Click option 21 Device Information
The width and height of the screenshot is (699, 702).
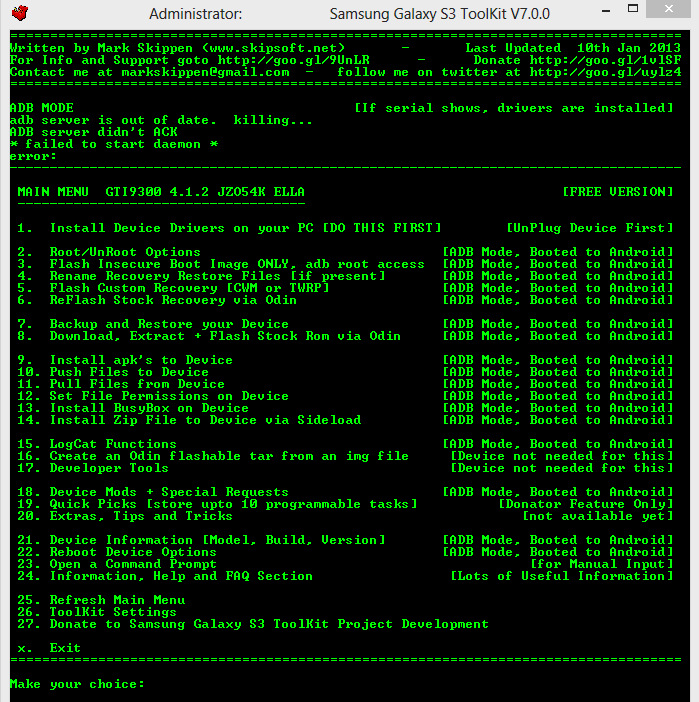(201, 540)
